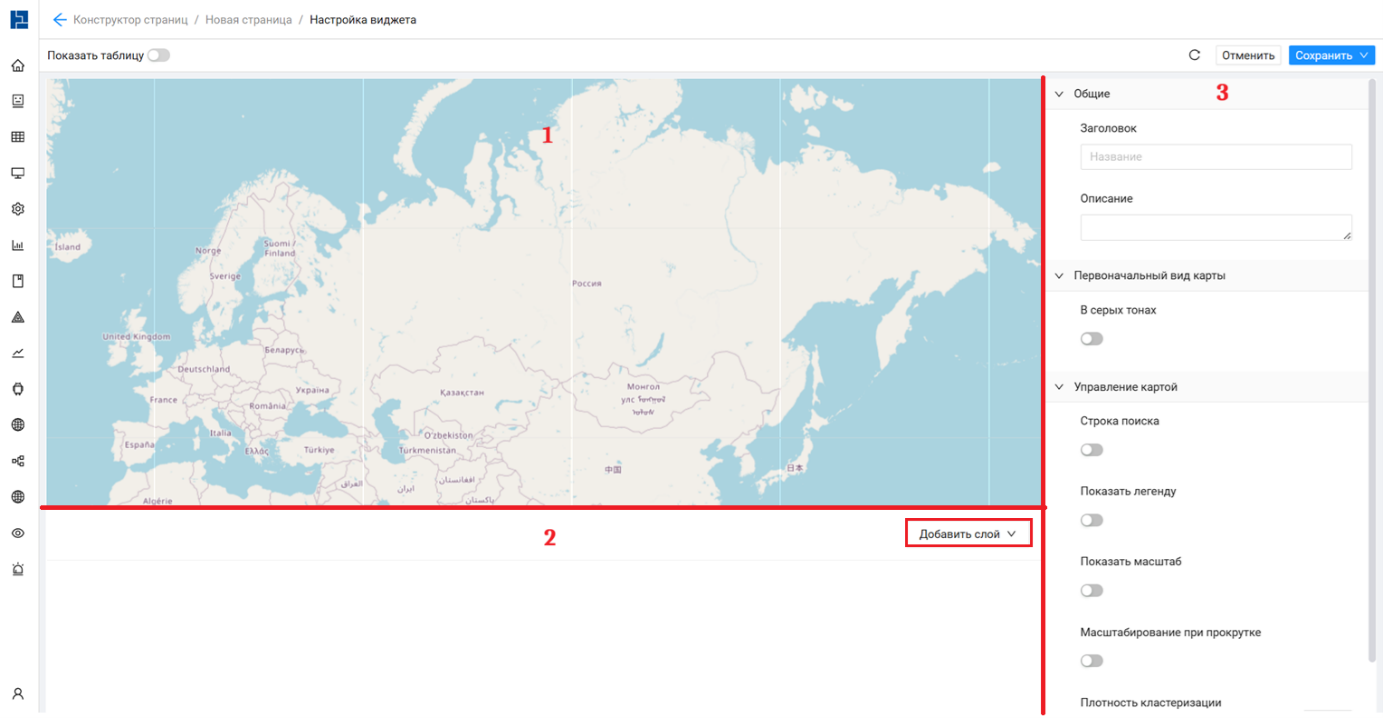Viewport: 1383px width, 718px height.
Task: Click the refresh icon next to Отменить
Action: tap(1194, 56)
